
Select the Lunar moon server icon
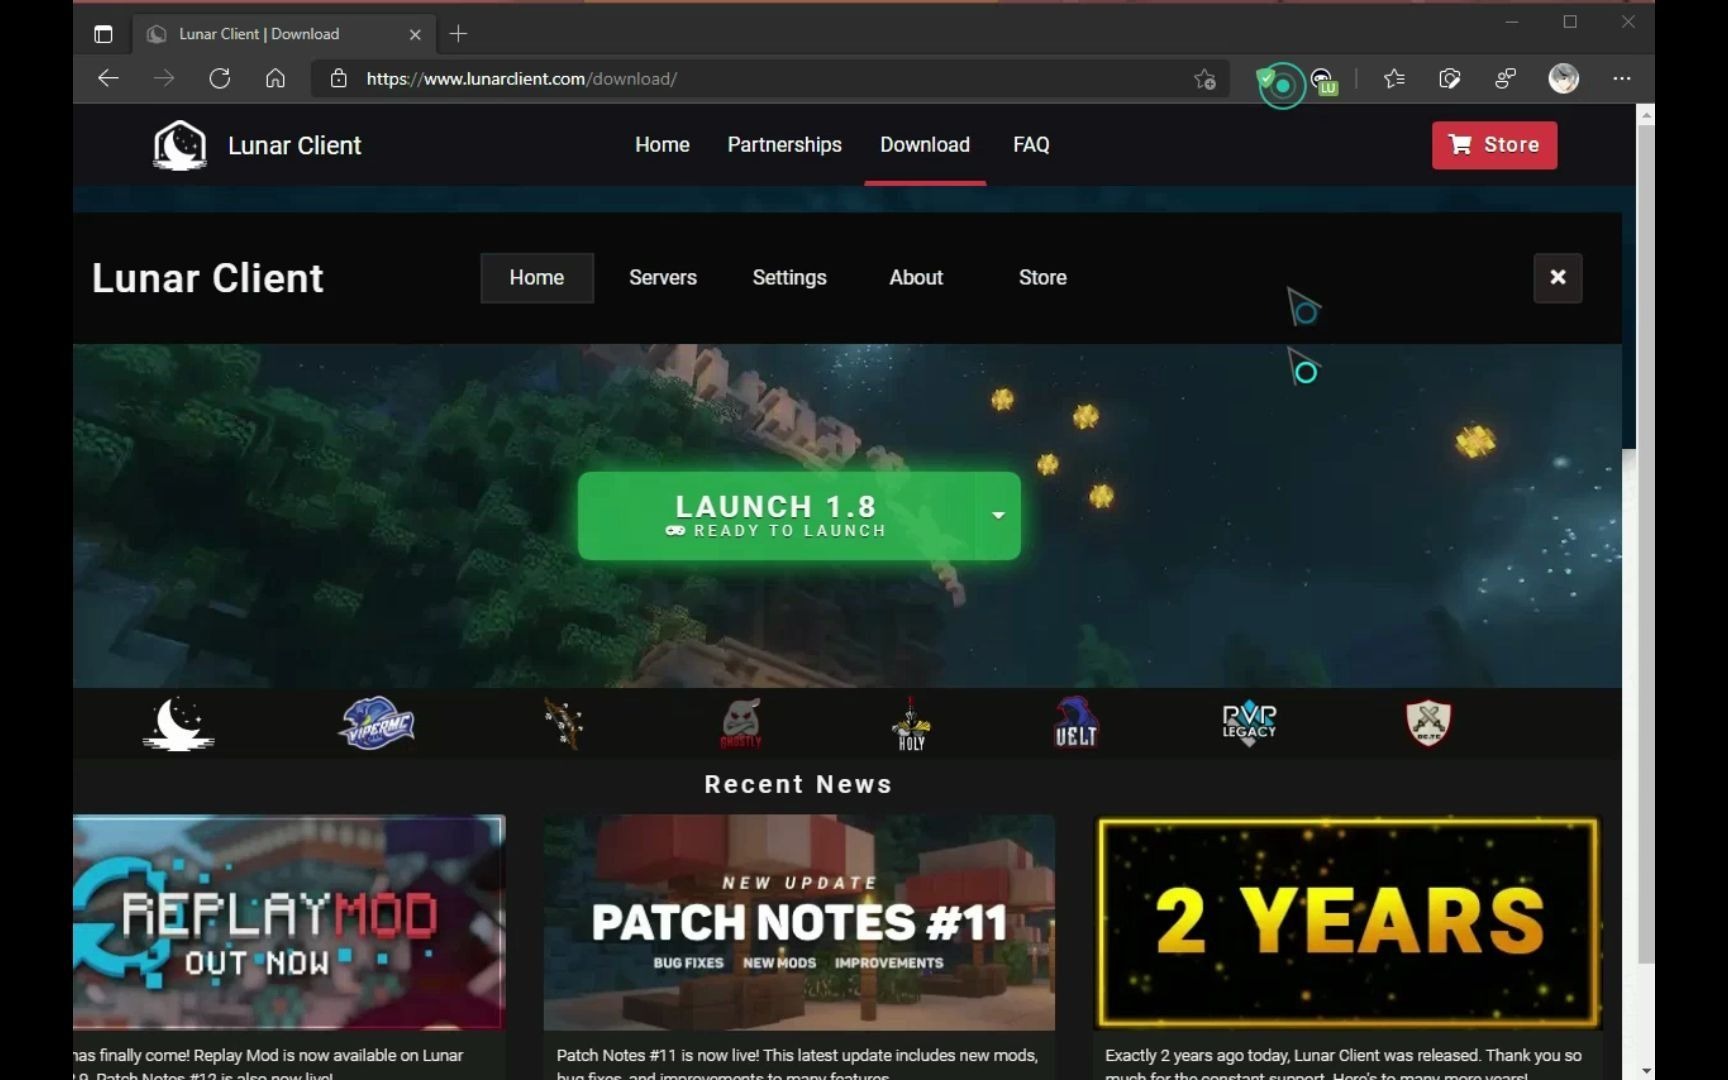point(178,724)
